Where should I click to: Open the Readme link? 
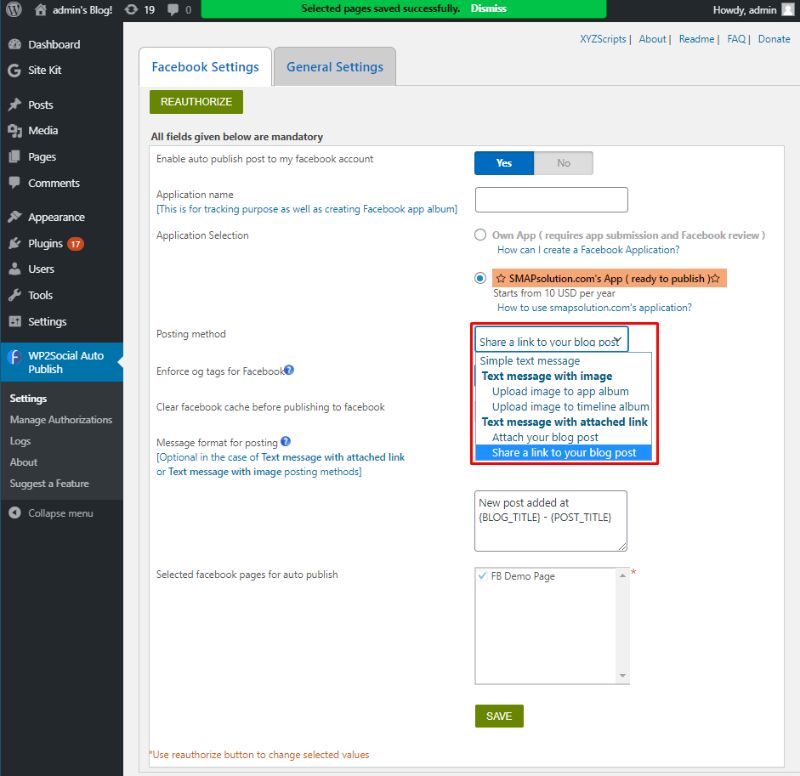pyautogui.click(x=696, y=39)
